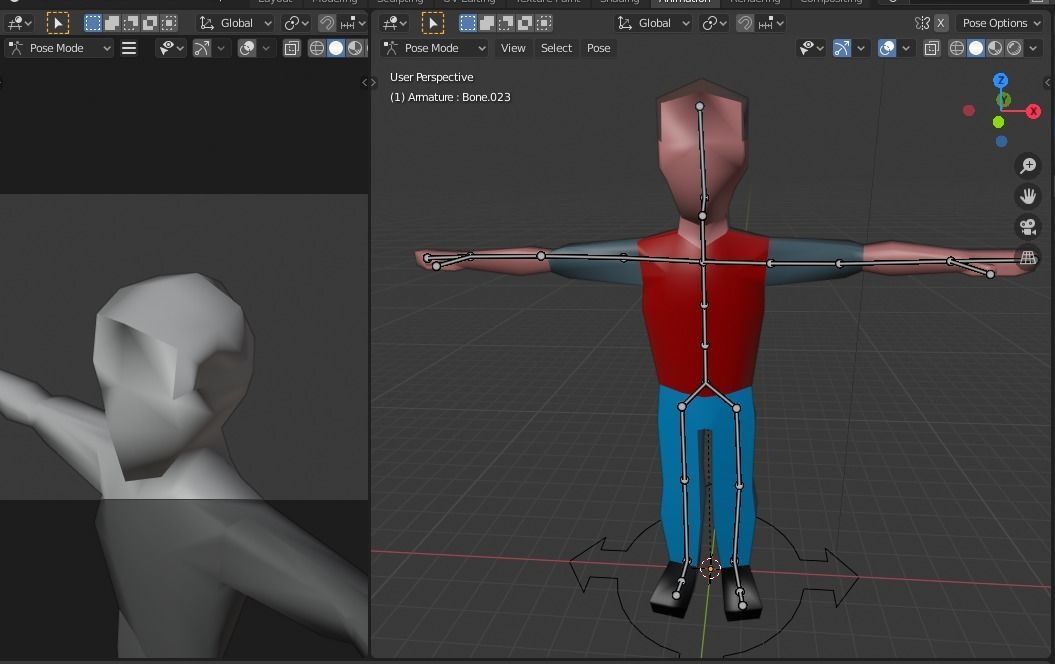
Task: Open pivot point dropdown in left viewport
Action: (295, 24)
